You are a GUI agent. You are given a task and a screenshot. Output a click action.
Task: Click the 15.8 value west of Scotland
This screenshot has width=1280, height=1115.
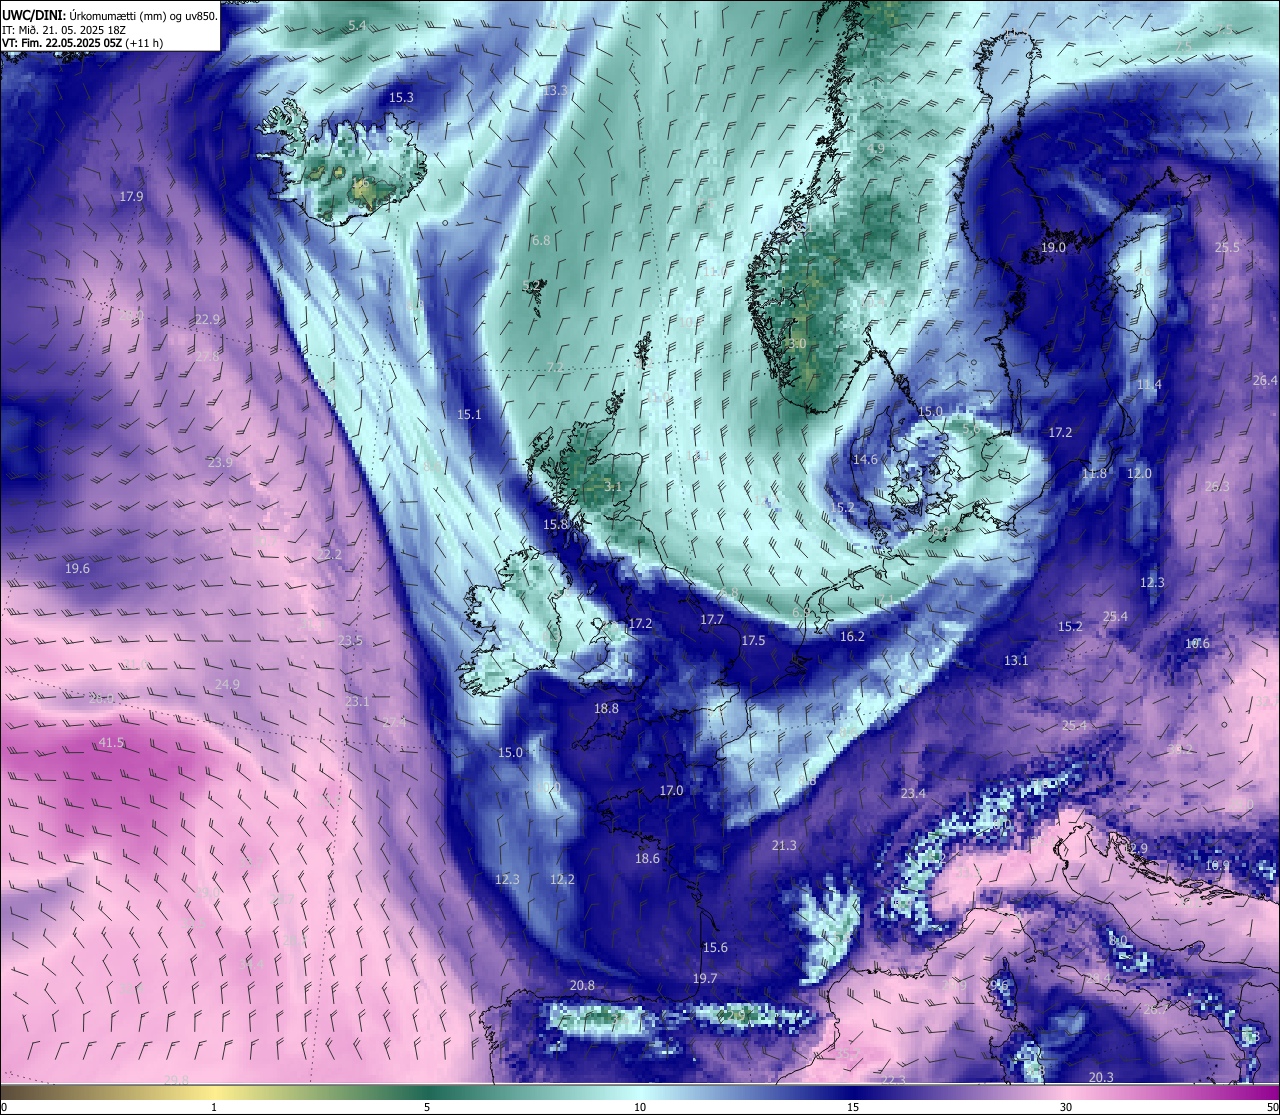(555, 525)
